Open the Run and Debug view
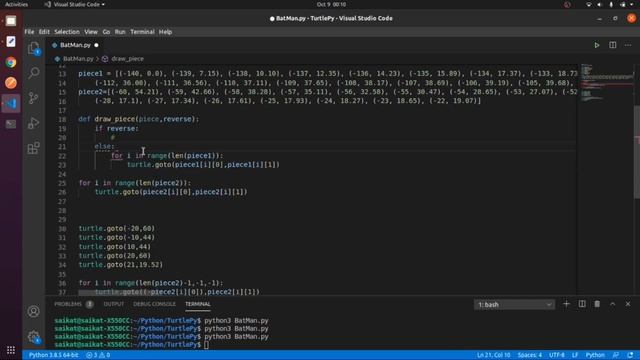The height and width of the screenshot is (360, 640). point(33,123)
